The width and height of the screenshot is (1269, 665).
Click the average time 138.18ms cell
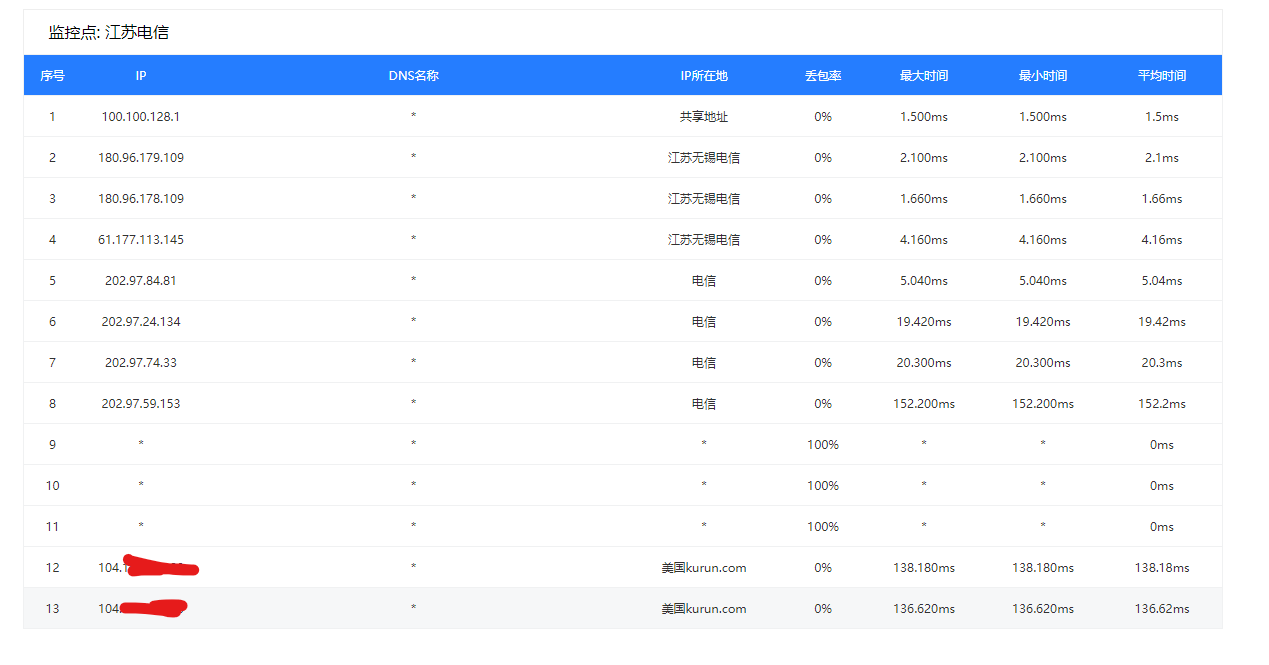[x=1162, y=568]
